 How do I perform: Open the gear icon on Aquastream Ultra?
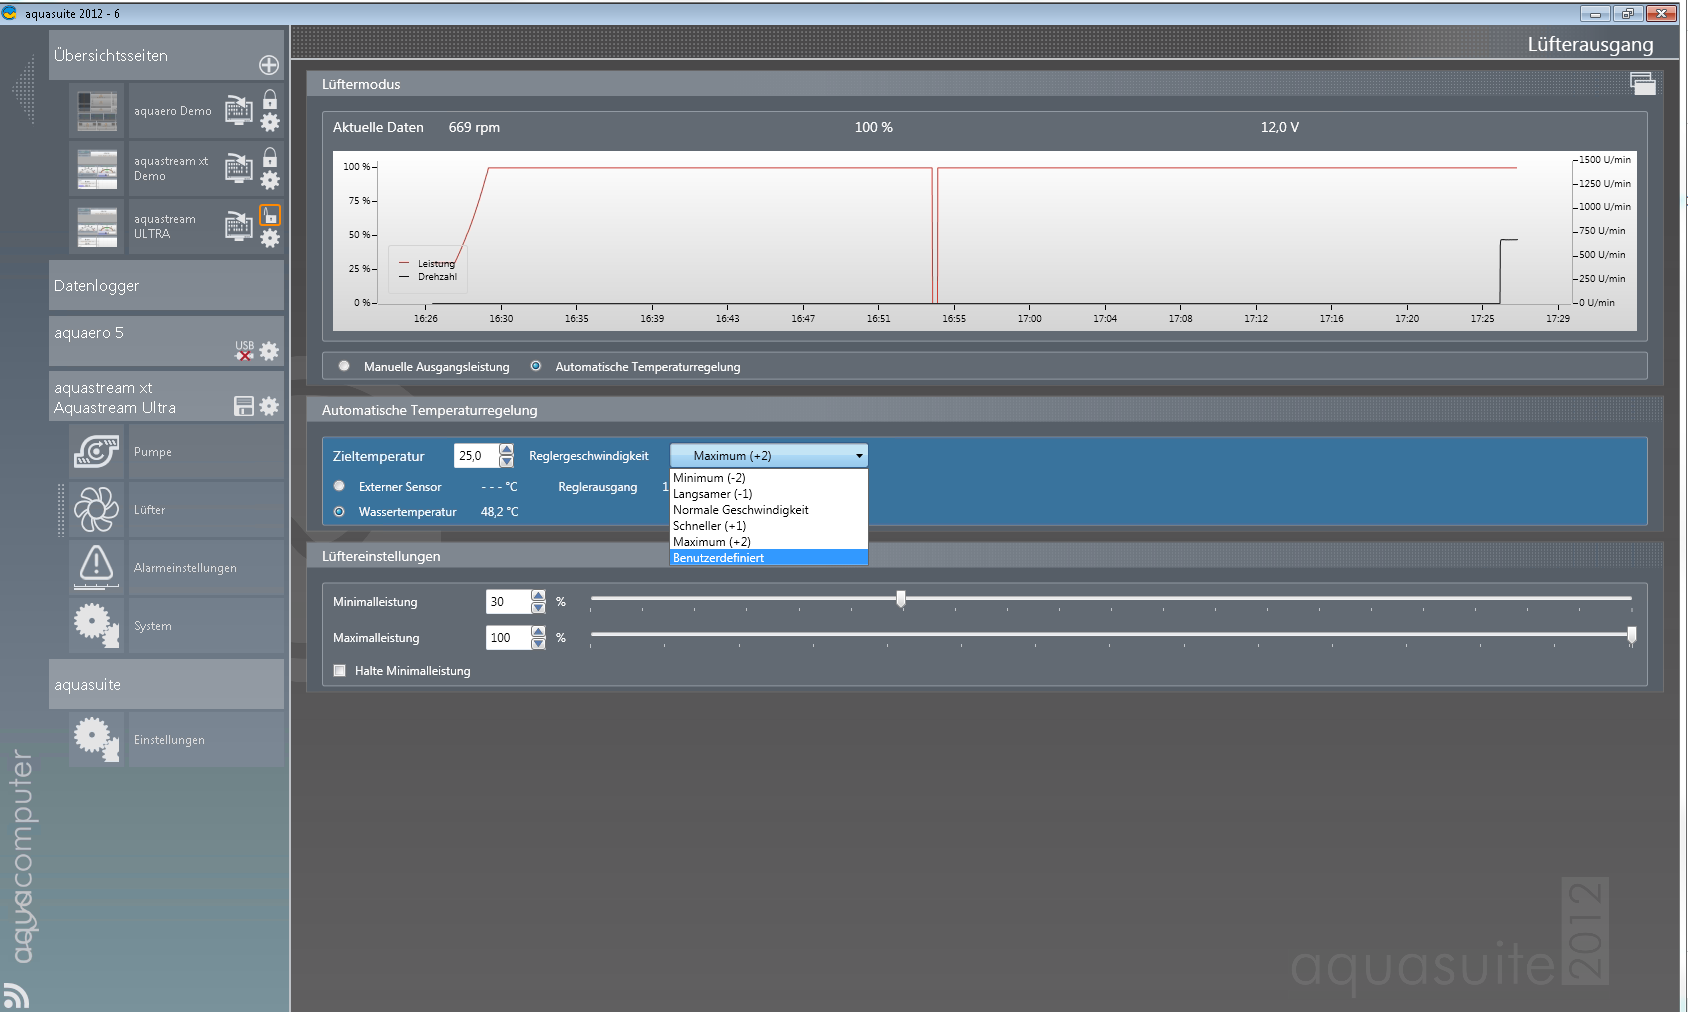pyautogui.click(x=269, y=406)
